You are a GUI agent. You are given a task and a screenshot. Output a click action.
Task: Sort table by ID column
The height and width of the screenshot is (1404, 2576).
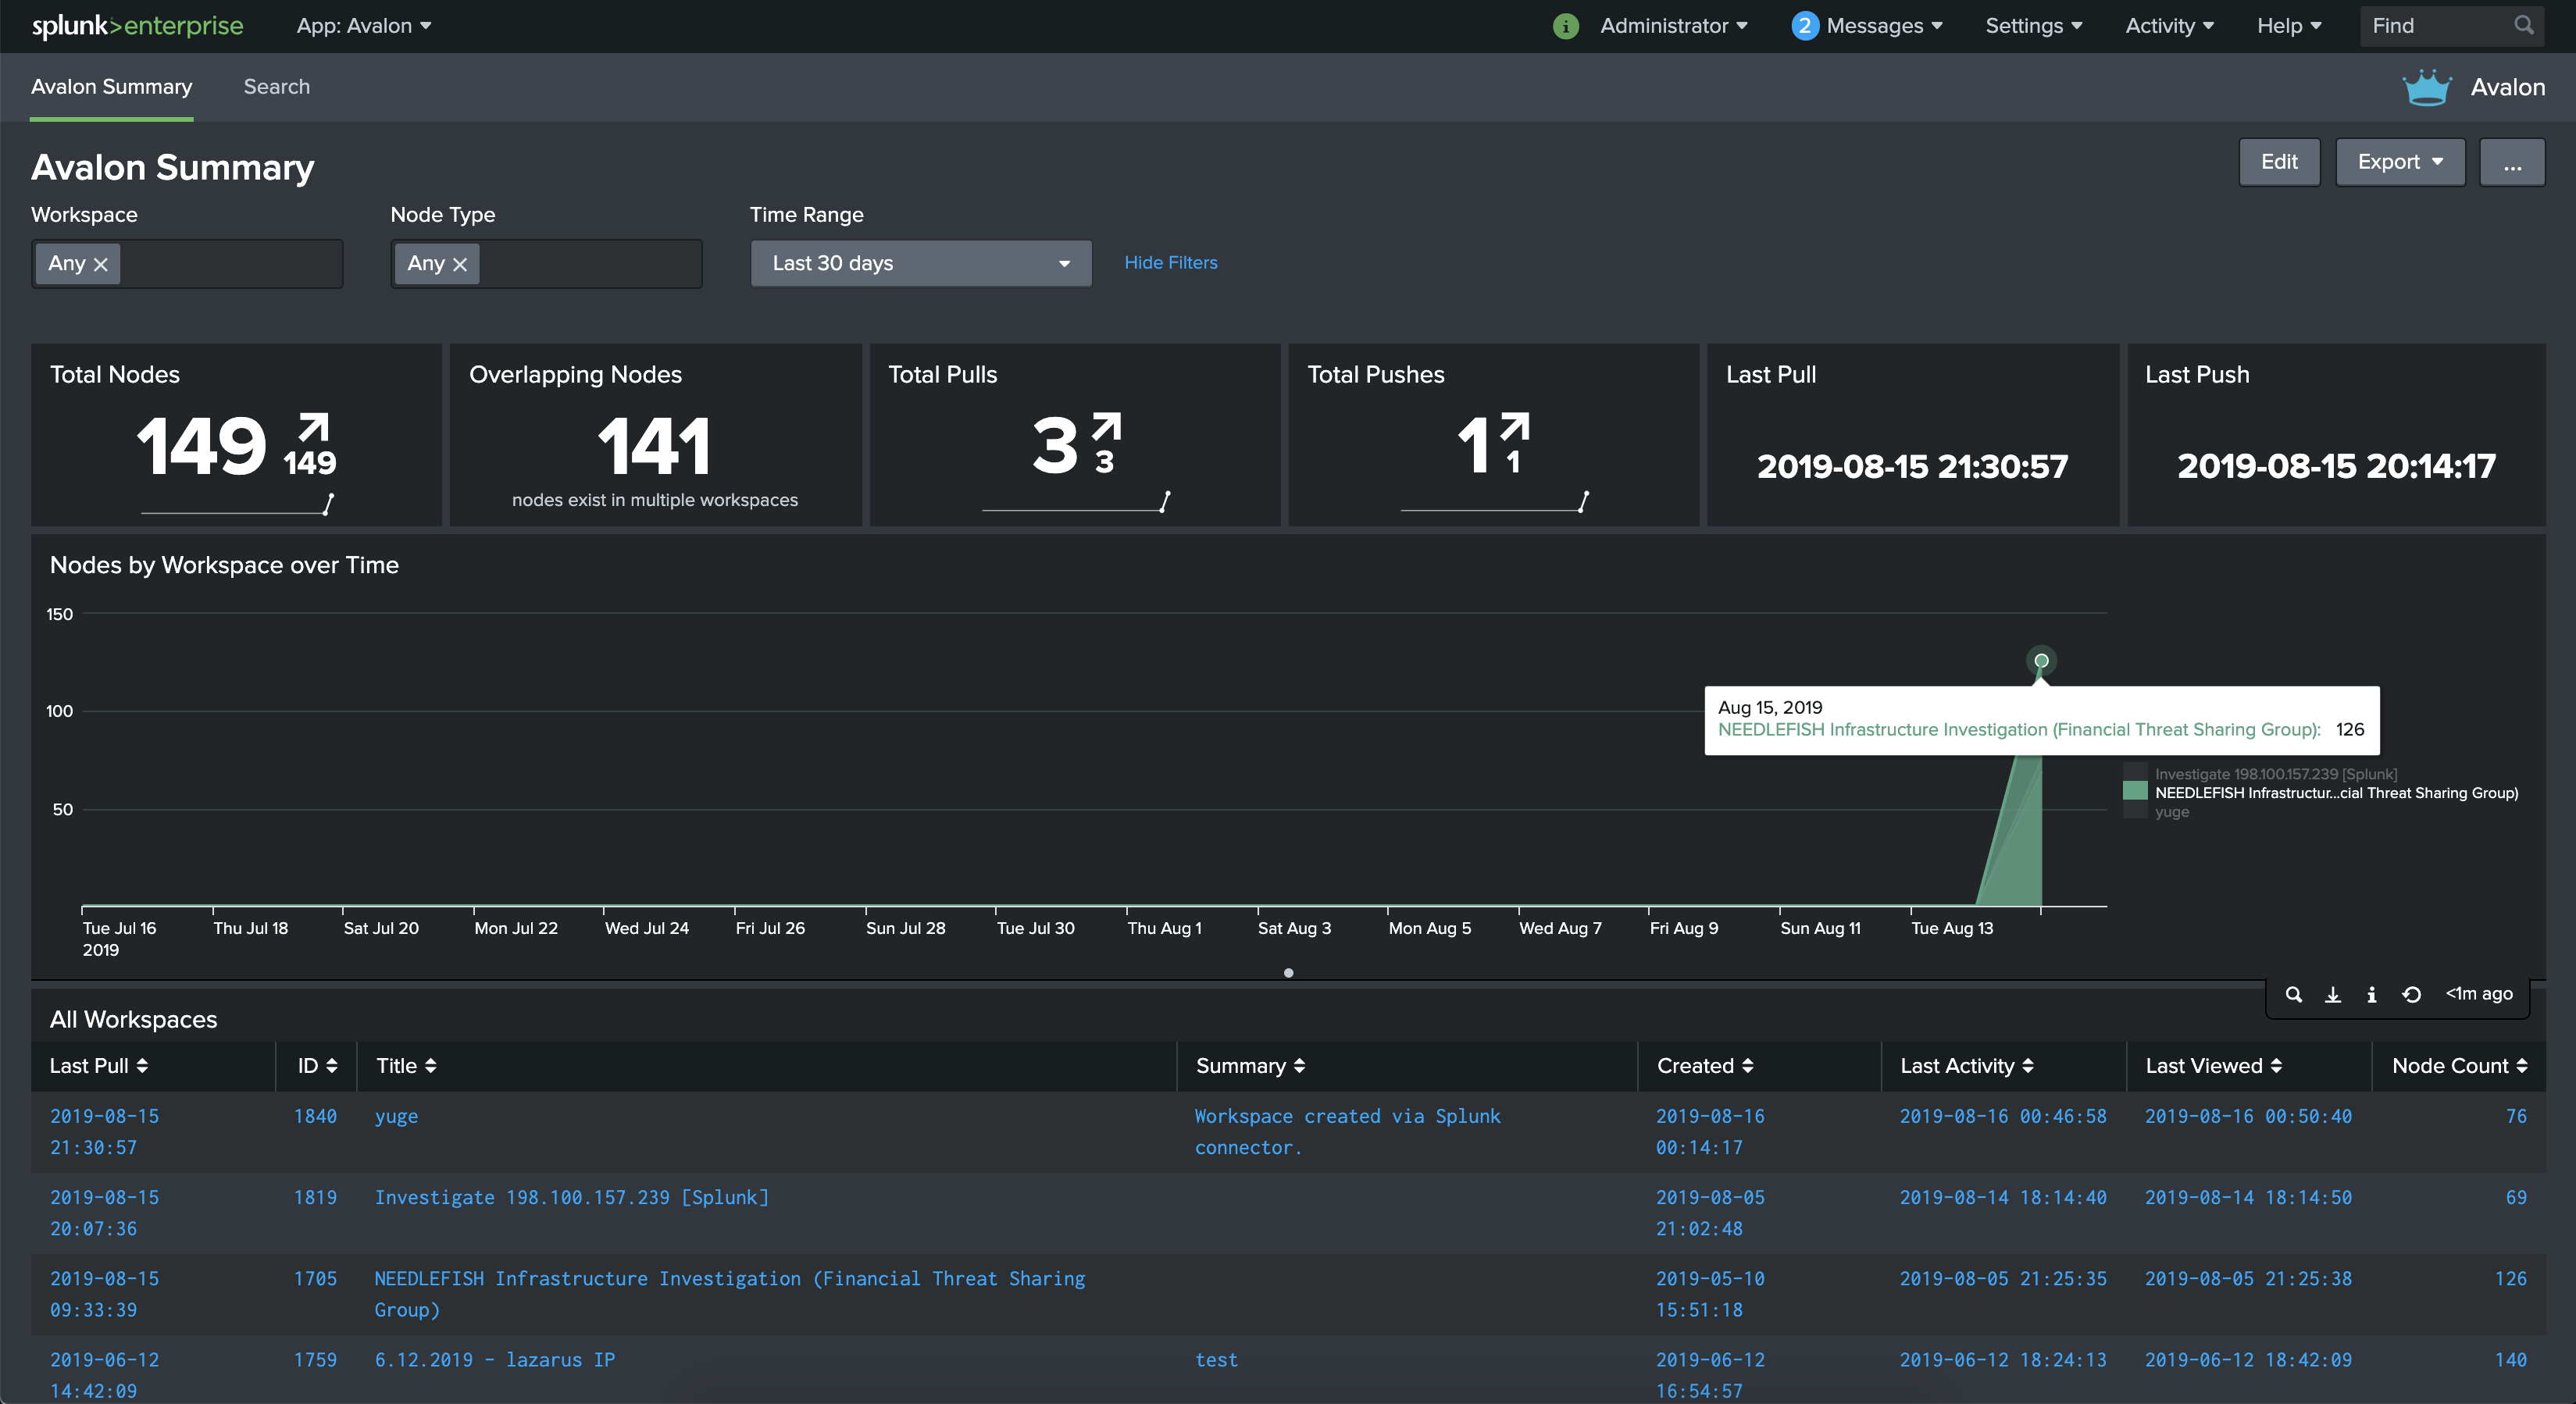[x=317, y=1066]
